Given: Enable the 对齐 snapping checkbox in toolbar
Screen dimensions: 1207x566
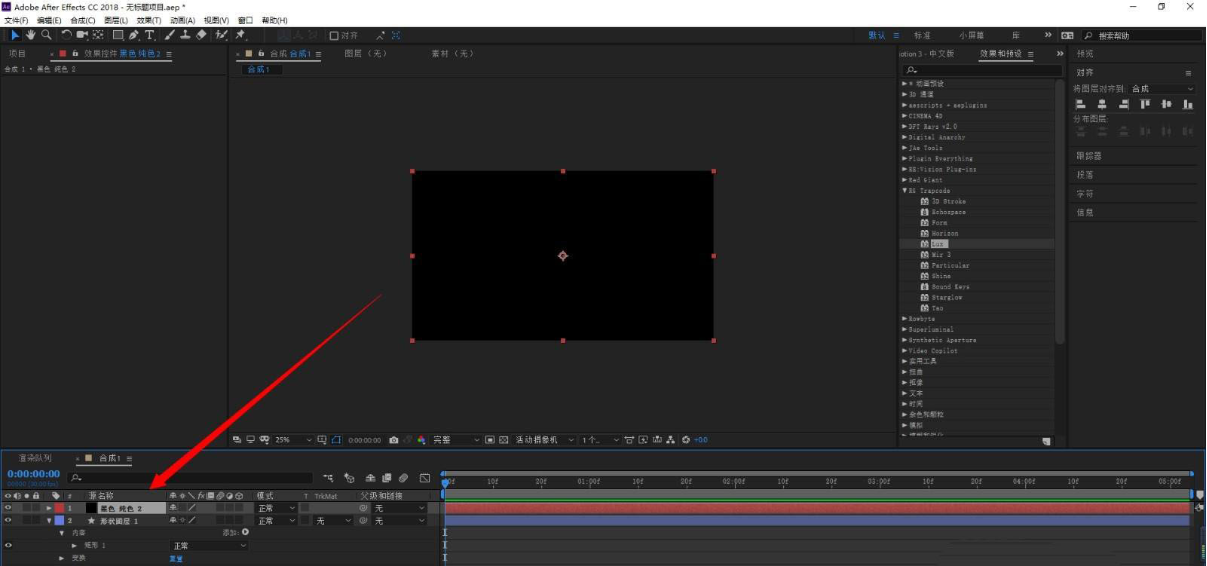Looking at the screenshot, I should [334, 35].
